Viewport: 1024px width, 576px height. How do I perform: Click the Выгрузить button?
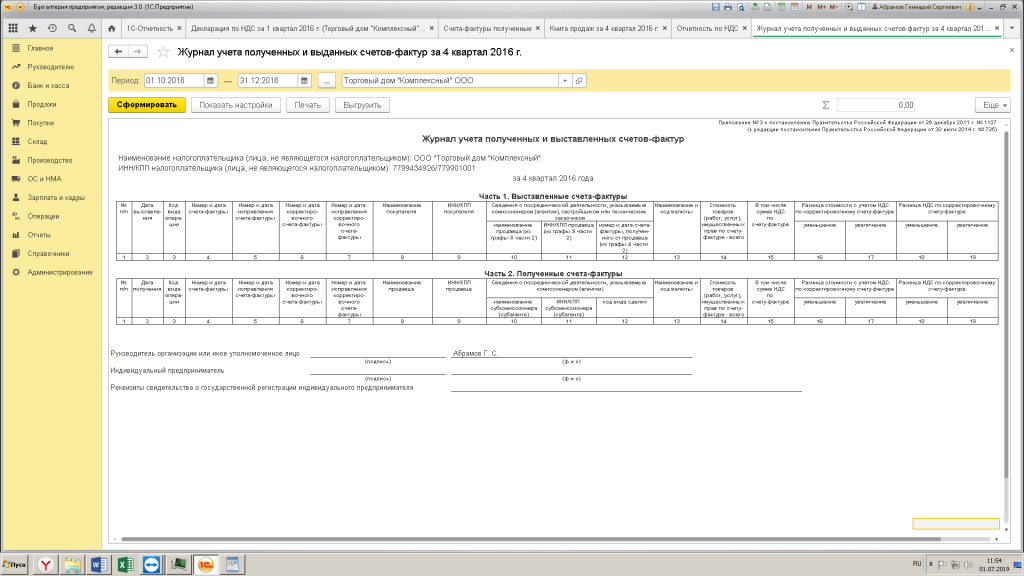tap(362, 104)
